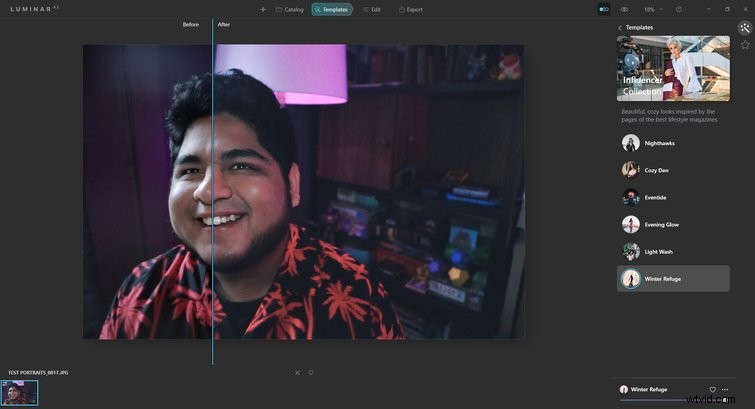The height and width of the screenshot is (409, 755).
Task: Apply the Cozy Den template
Action: pos(673,170)
